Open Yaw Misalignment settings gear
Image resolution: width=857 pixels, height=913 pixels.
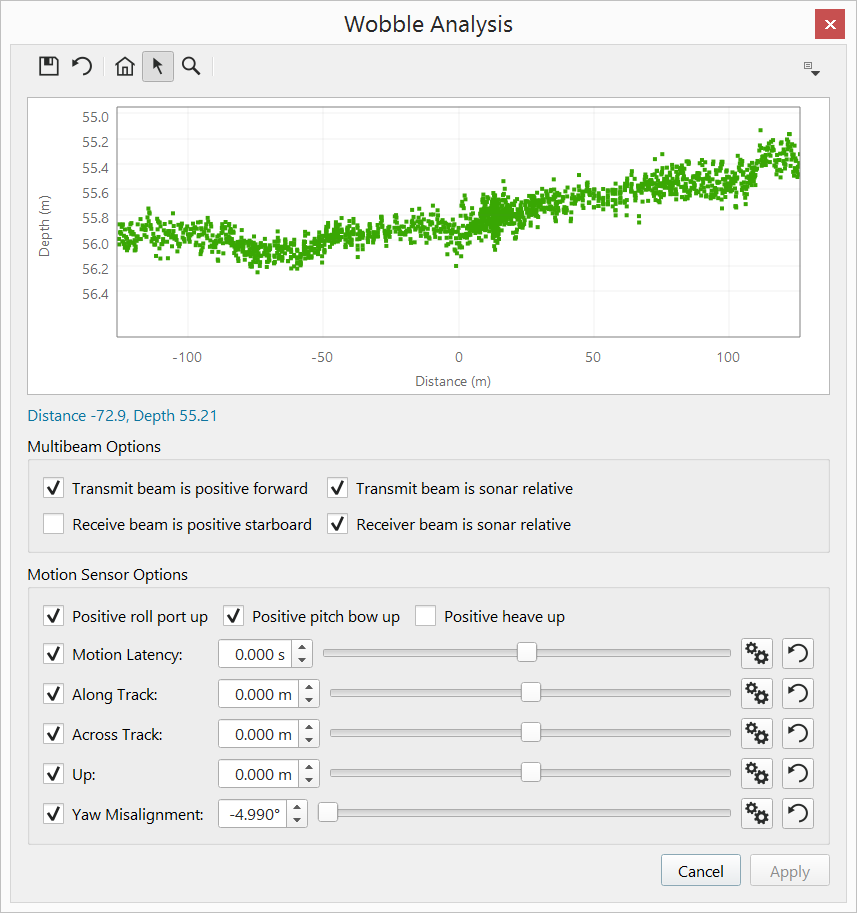click(x=757, y=814)
